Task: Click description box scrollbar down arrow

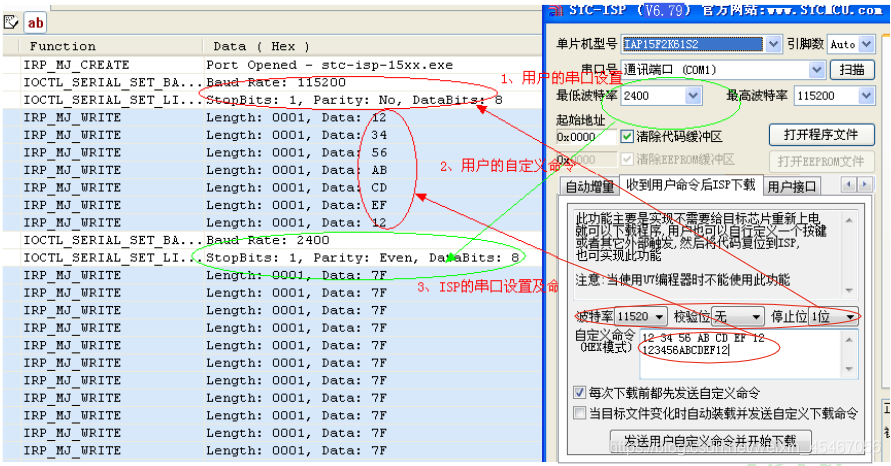Action: [x=850, y=290]
